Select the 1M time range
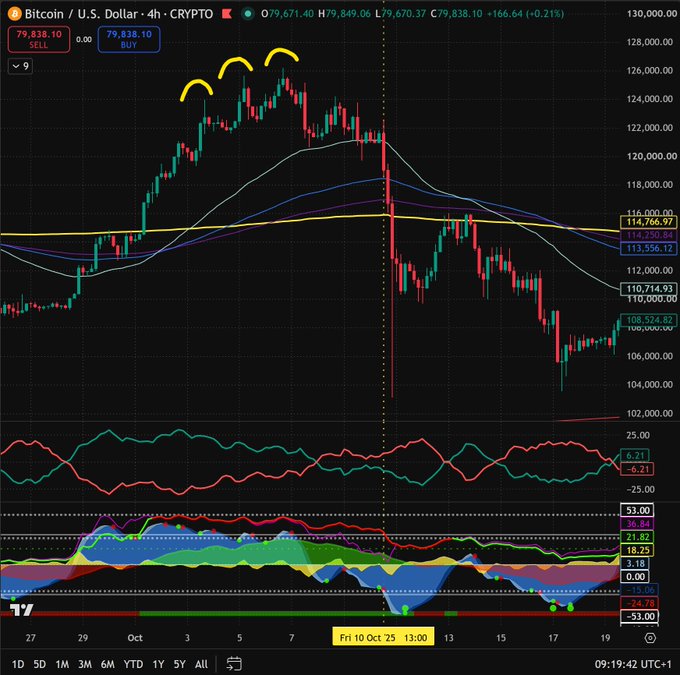Screen dimensions: 680x675 (62, 664)
